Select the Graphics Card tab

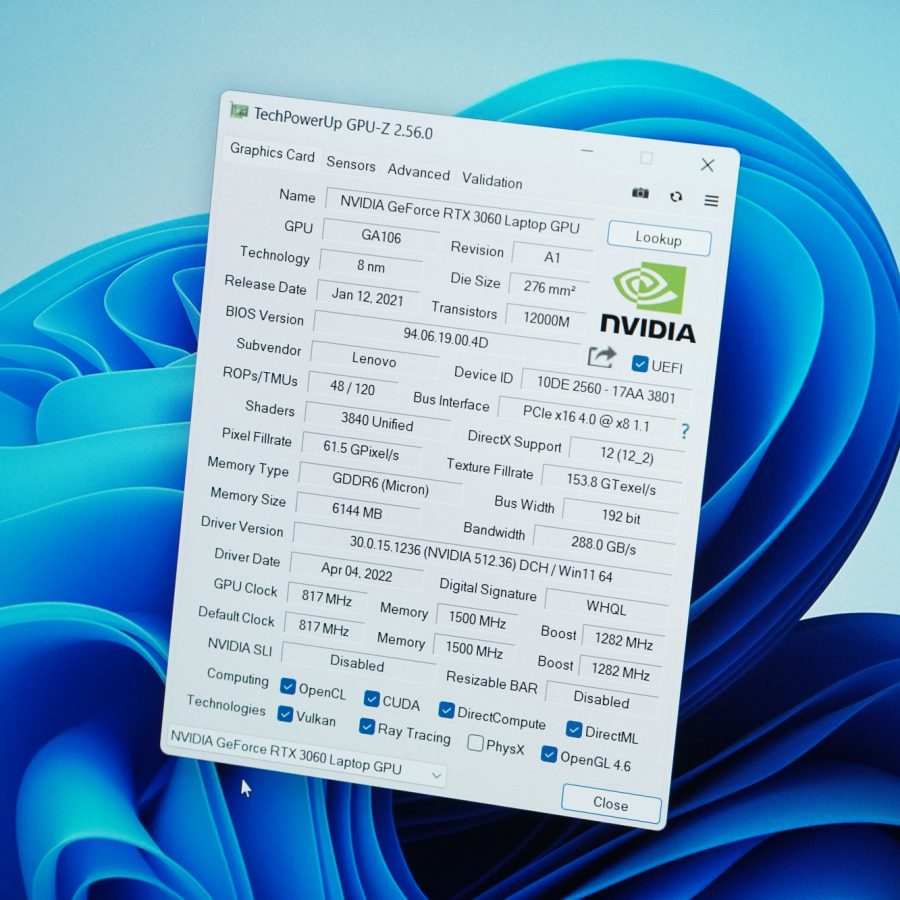coord(272,153)
